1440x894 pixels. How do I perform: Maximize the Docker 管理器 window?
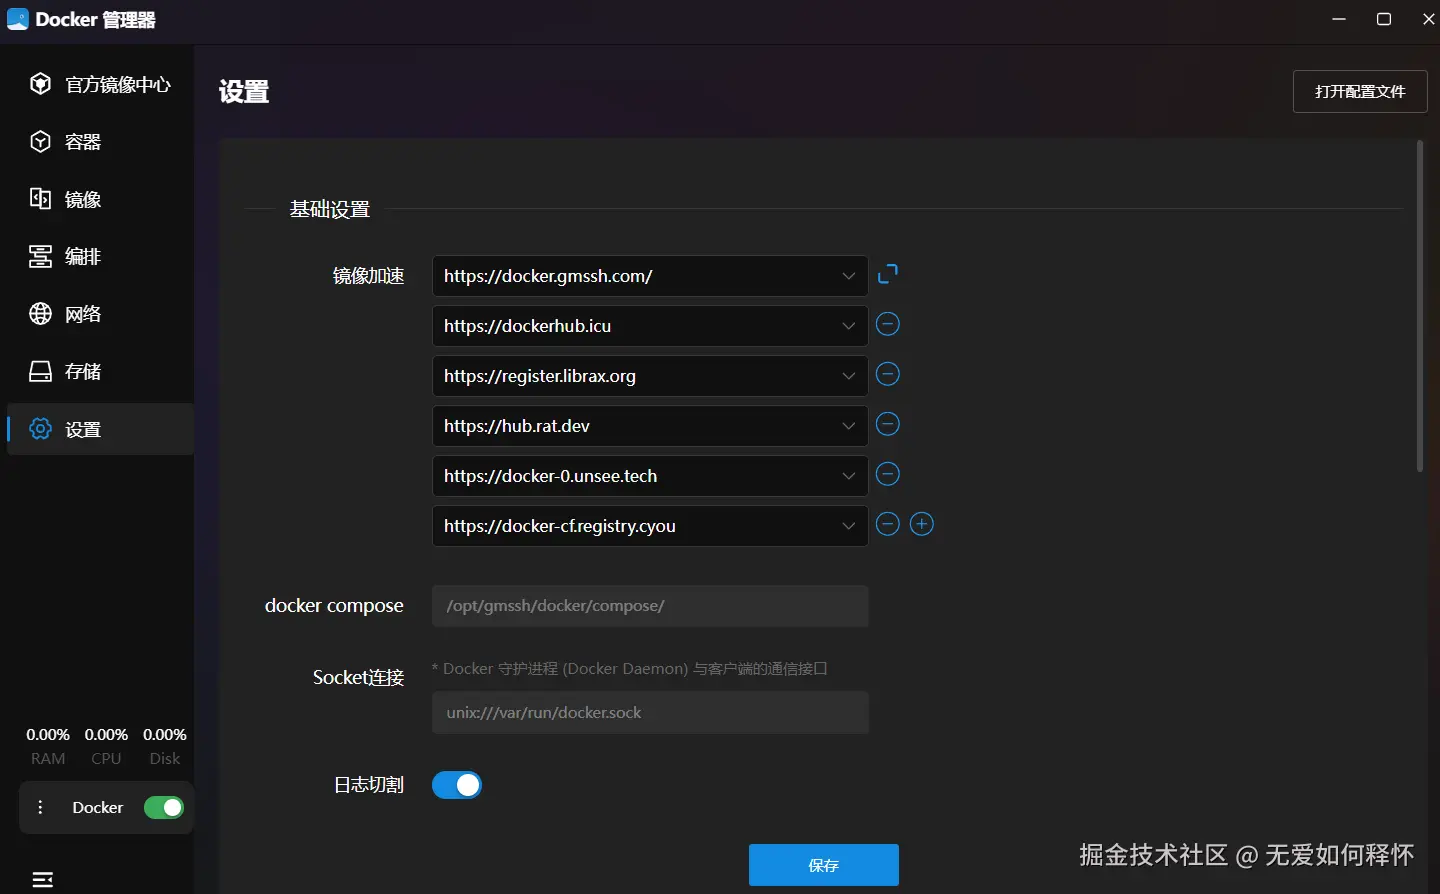coord(1384,19)
